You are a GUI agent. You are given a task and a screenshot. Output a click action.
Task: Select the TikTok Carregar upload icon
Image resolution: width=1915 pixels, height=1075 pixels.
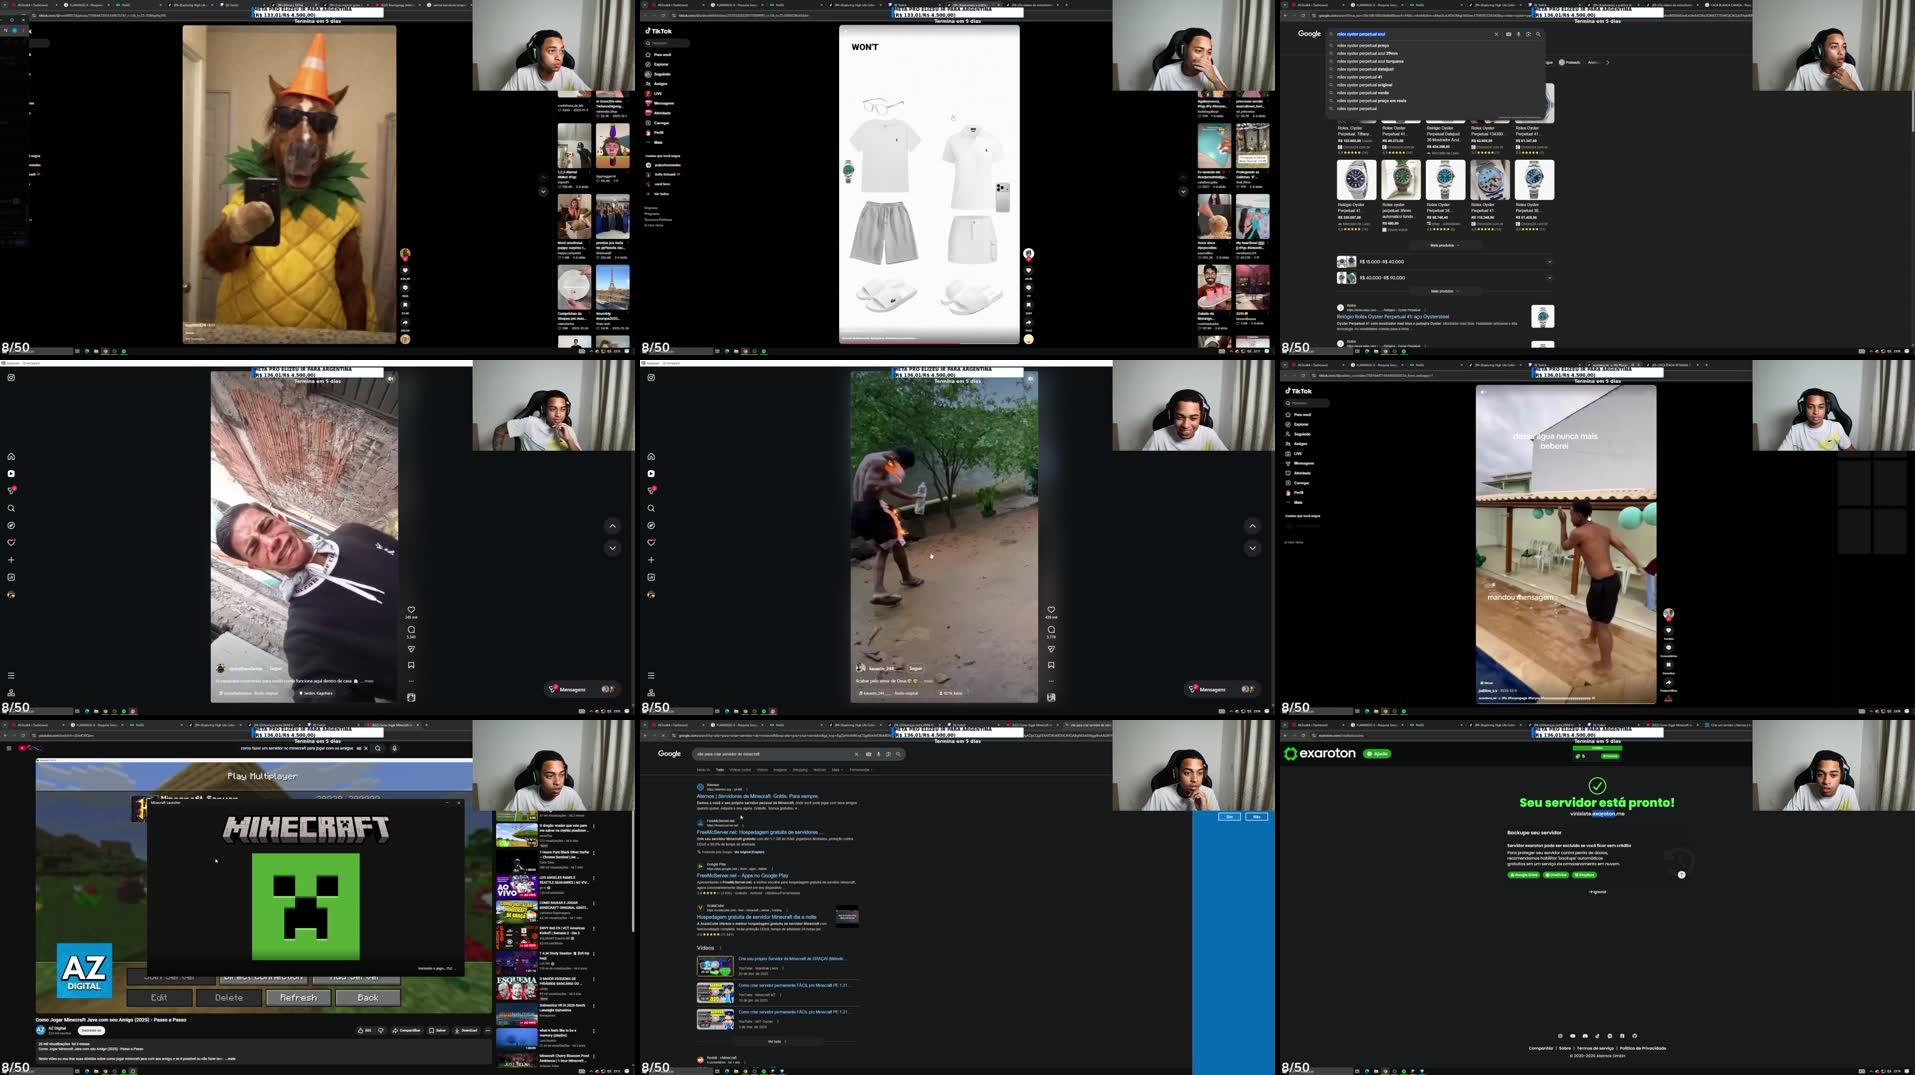coord(662,123)
